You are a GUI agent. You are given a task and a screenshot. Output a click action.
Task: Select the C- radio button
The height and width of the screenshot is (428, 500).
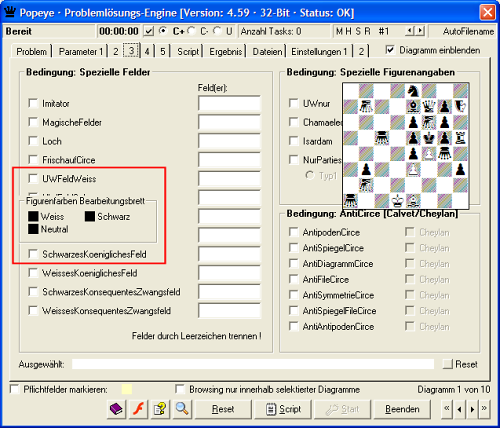point(191,31)
